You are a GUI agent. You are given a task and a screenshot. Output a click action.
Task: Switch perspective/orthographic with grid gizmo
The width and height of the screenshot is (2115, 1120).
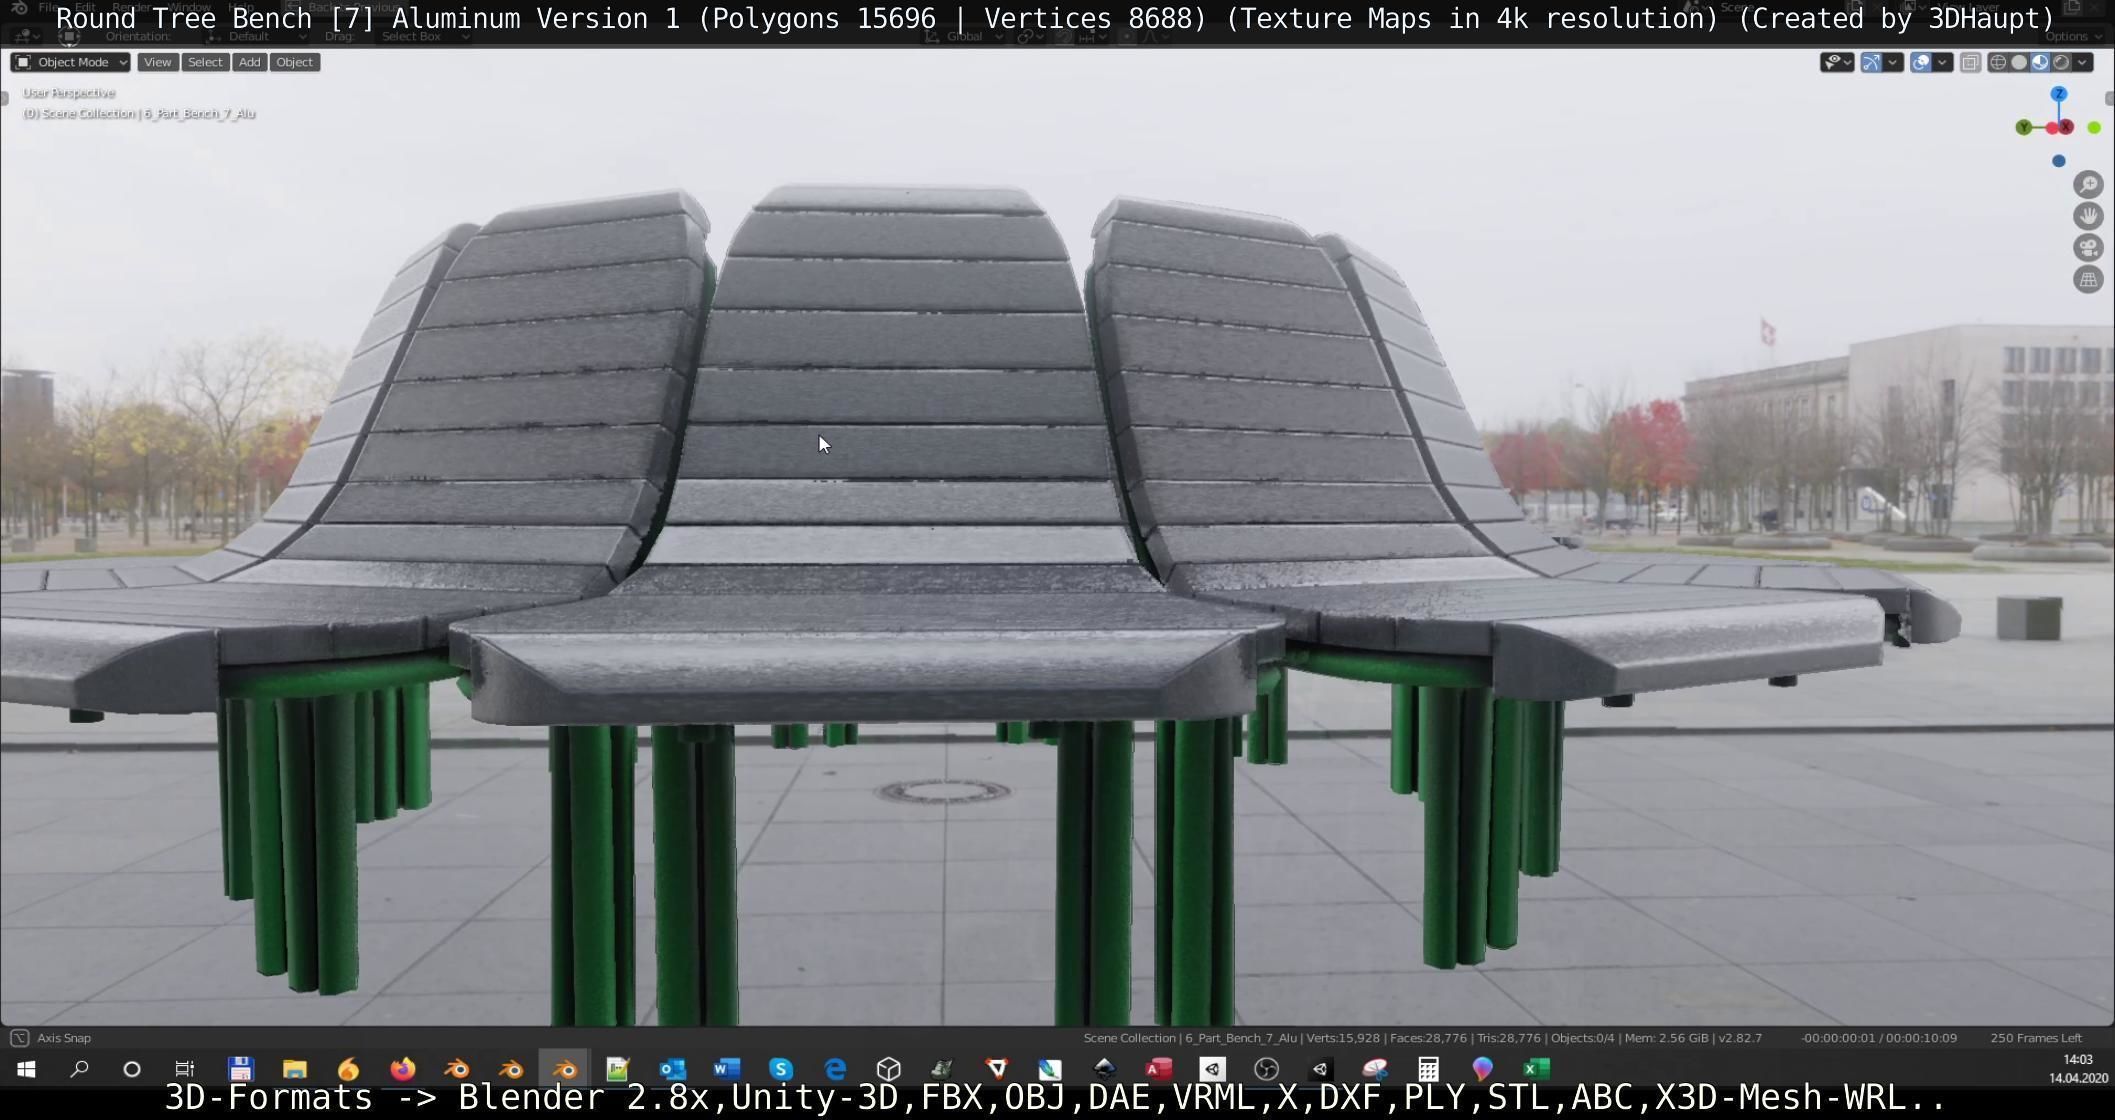[x=2088, y=280]
